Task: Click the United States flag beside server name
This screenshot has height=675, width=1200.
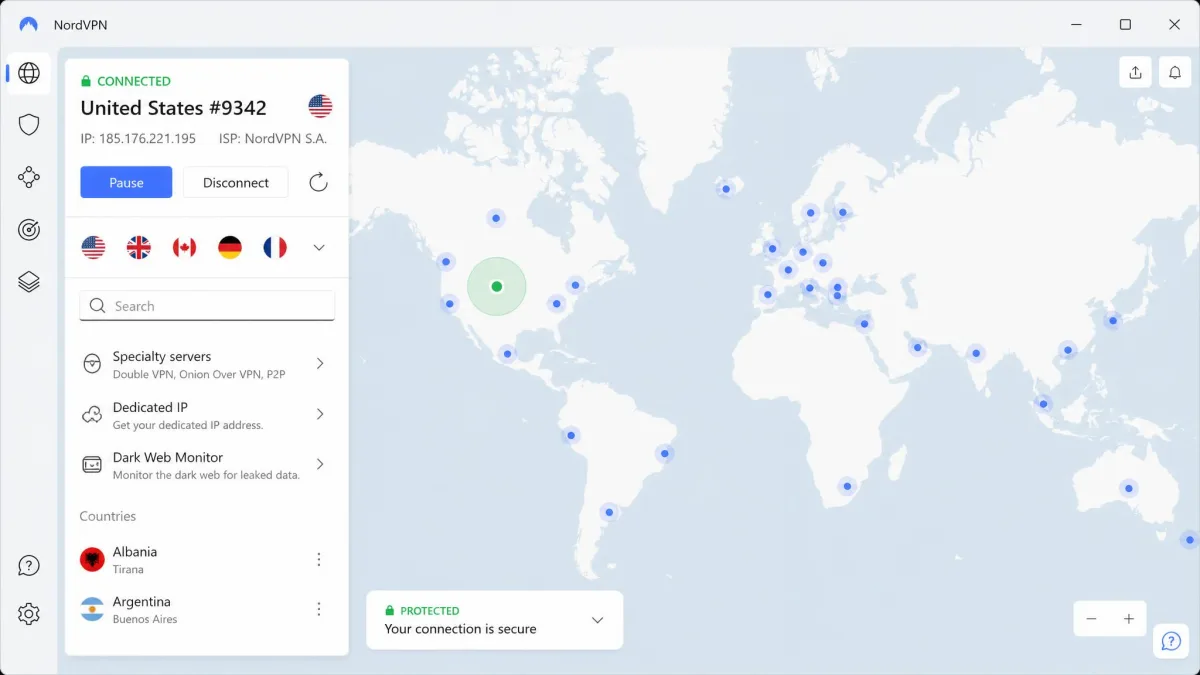Action: click(320, 107)
